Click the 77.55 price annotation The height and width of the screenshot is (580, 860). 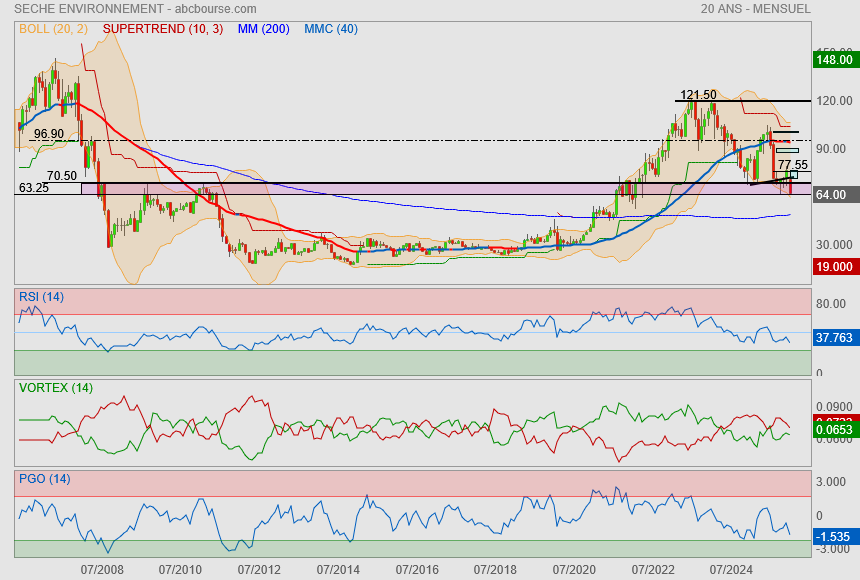[792, 164]
